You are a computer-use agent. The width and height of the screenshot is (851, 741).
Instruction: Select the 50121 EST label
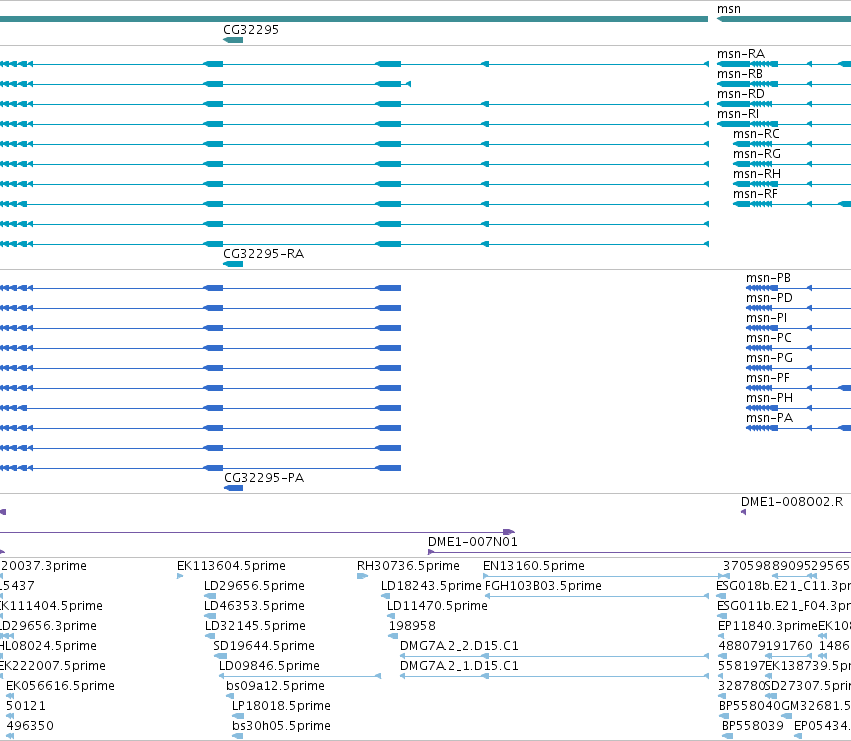point(26,707)
